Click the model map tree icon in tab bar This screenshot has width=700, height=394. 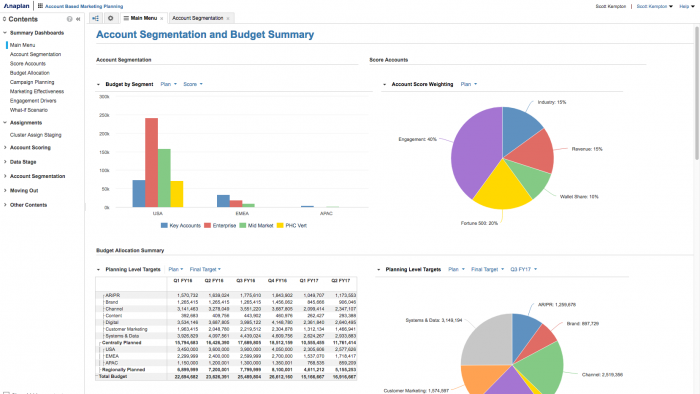point(95,18)
